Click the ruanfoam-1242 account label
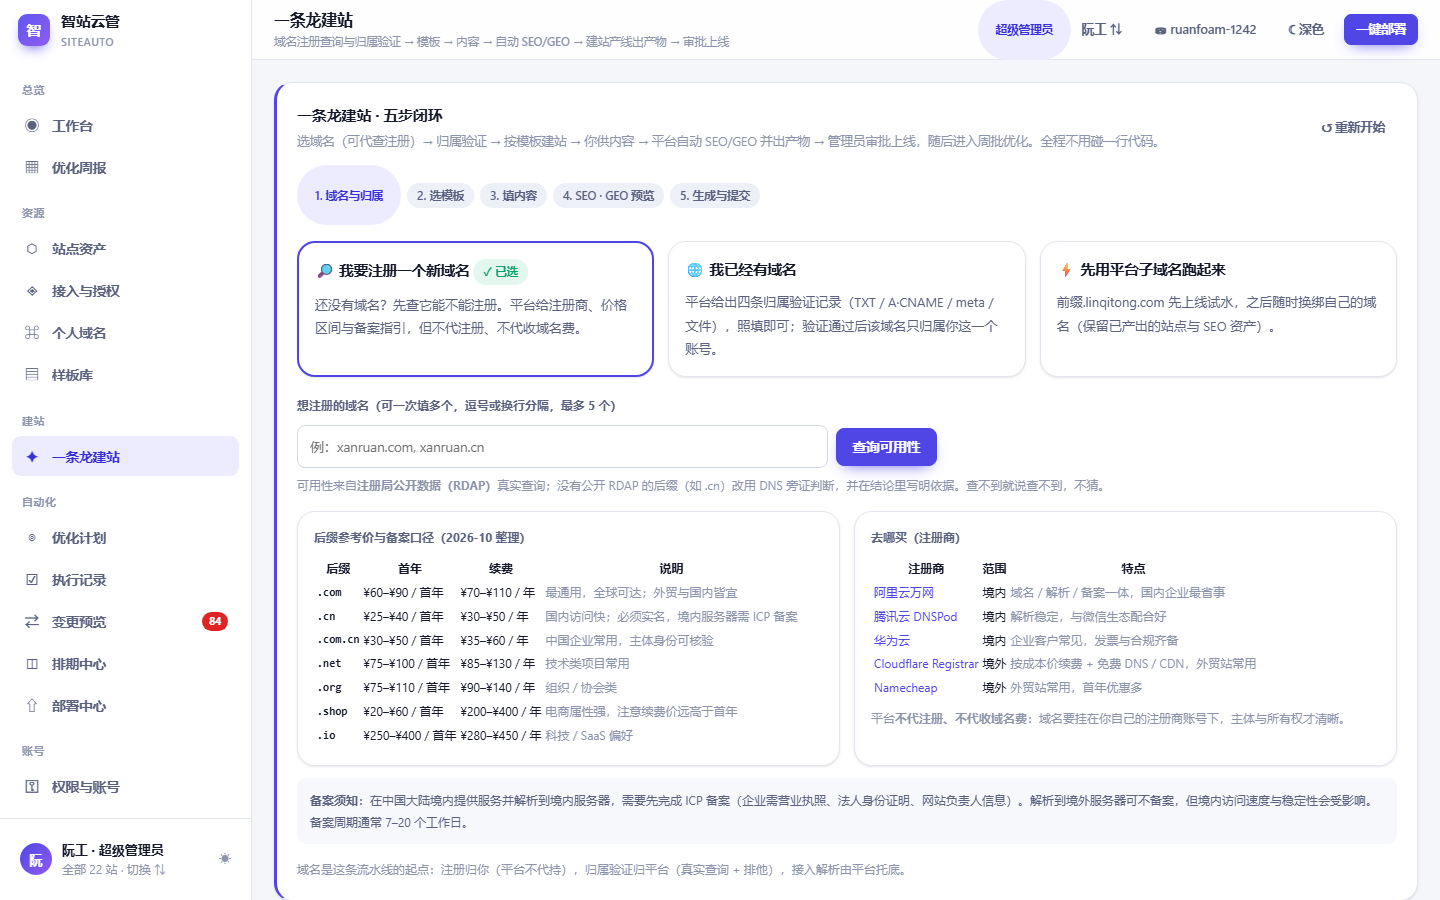The width and height of the screenshot is (1440, 900). (x=1206, y=30)
